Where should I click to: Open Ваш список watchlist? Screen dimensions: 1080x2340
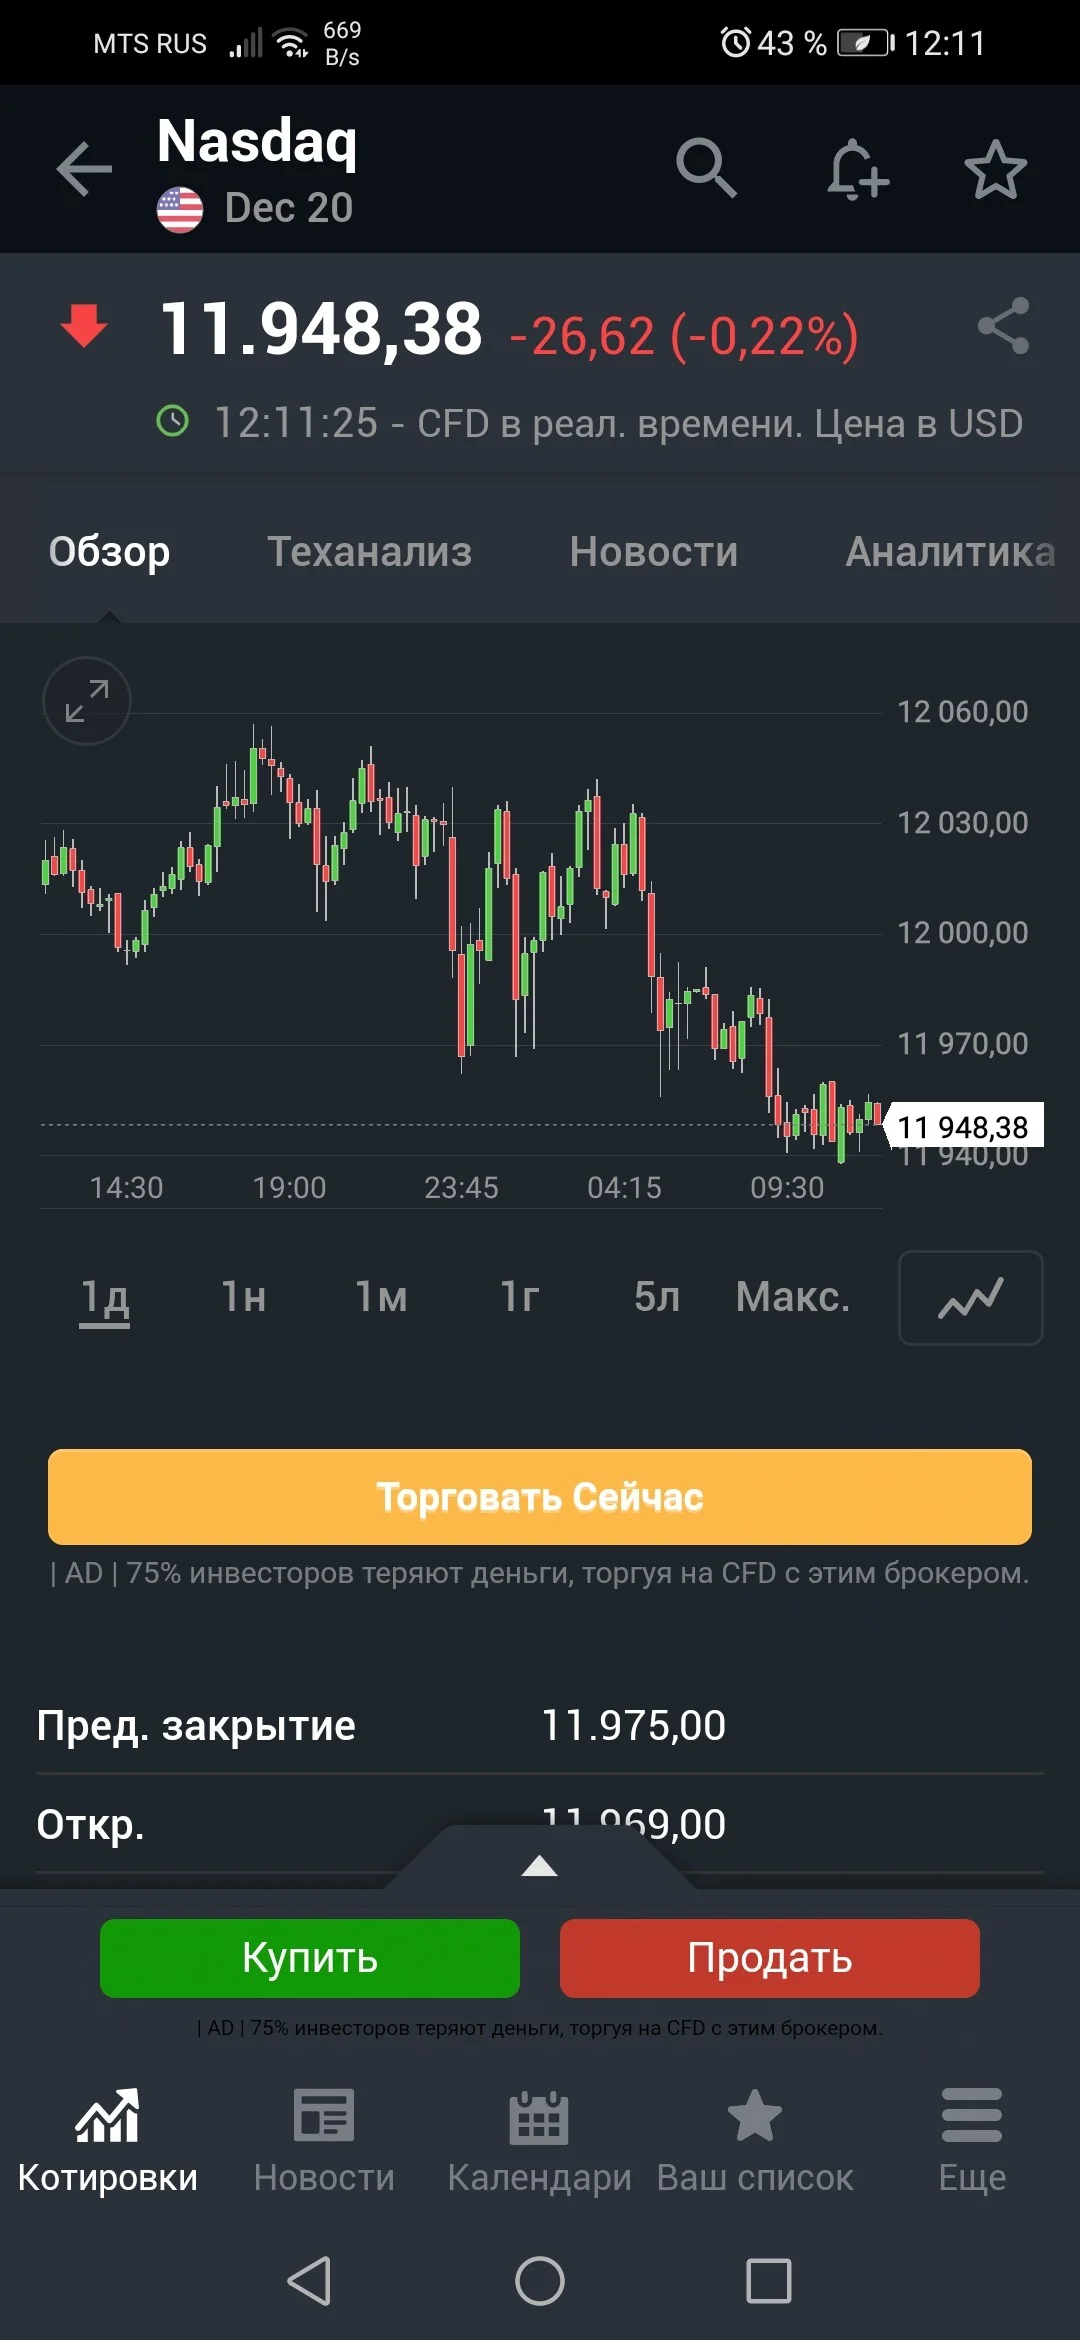[755, 2140]
